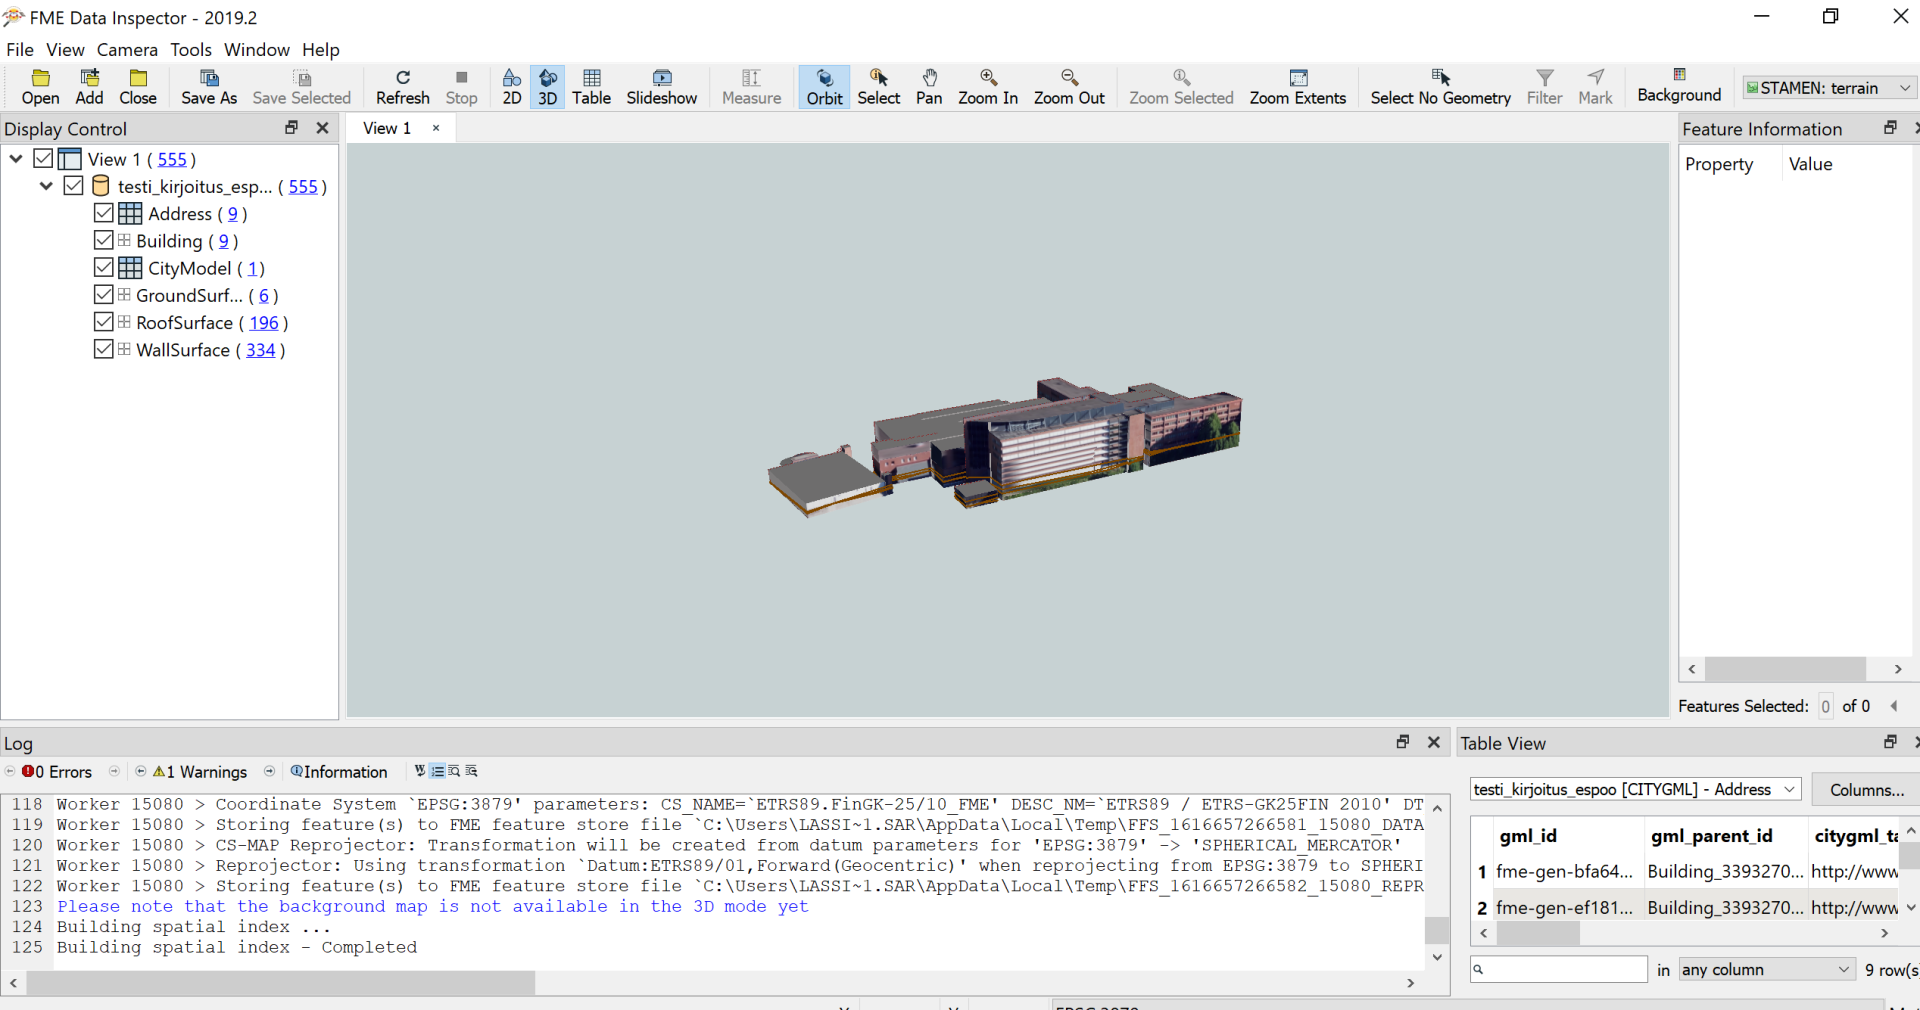Click the Columns... button

point(1866,789)
